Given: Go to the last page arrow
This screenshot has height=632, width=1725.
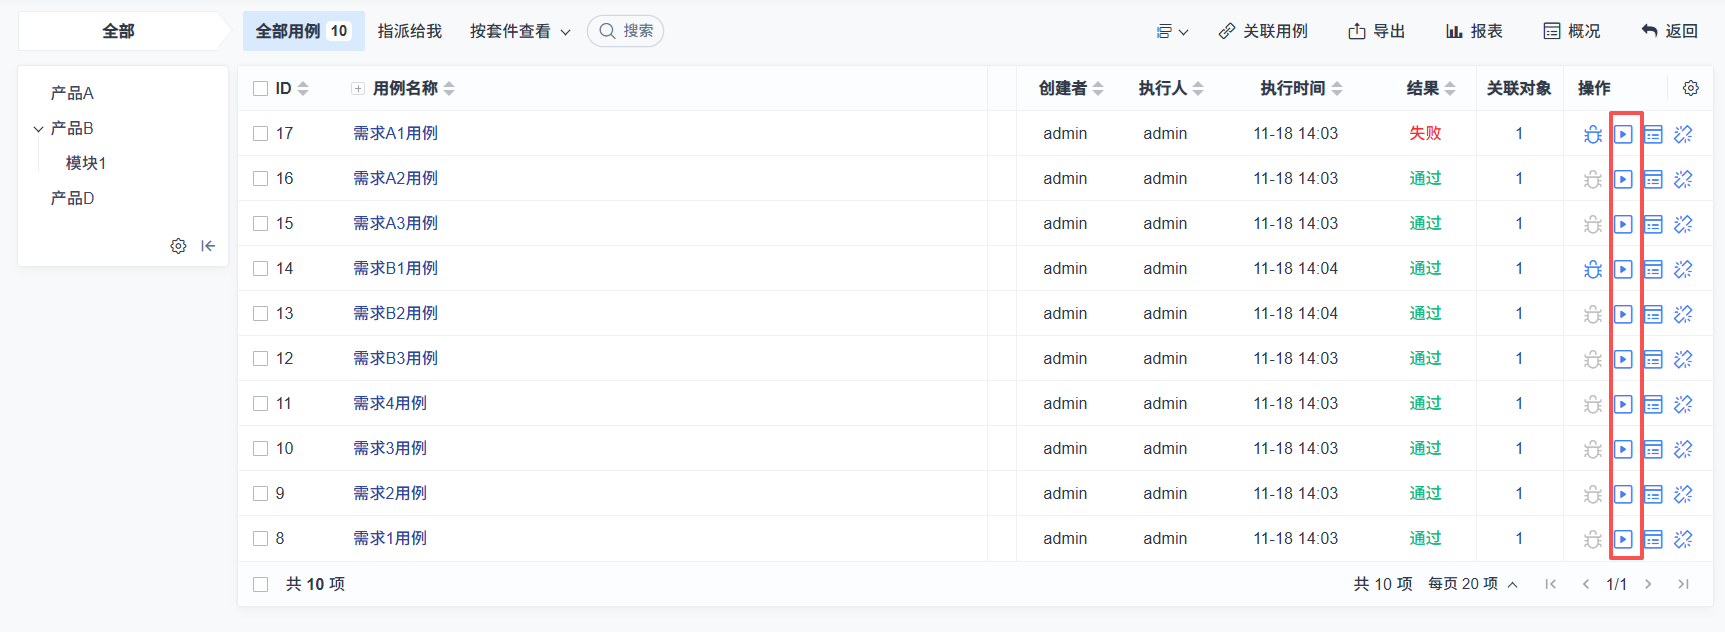Looking at the screenshot, I should tap(1683, 584).
